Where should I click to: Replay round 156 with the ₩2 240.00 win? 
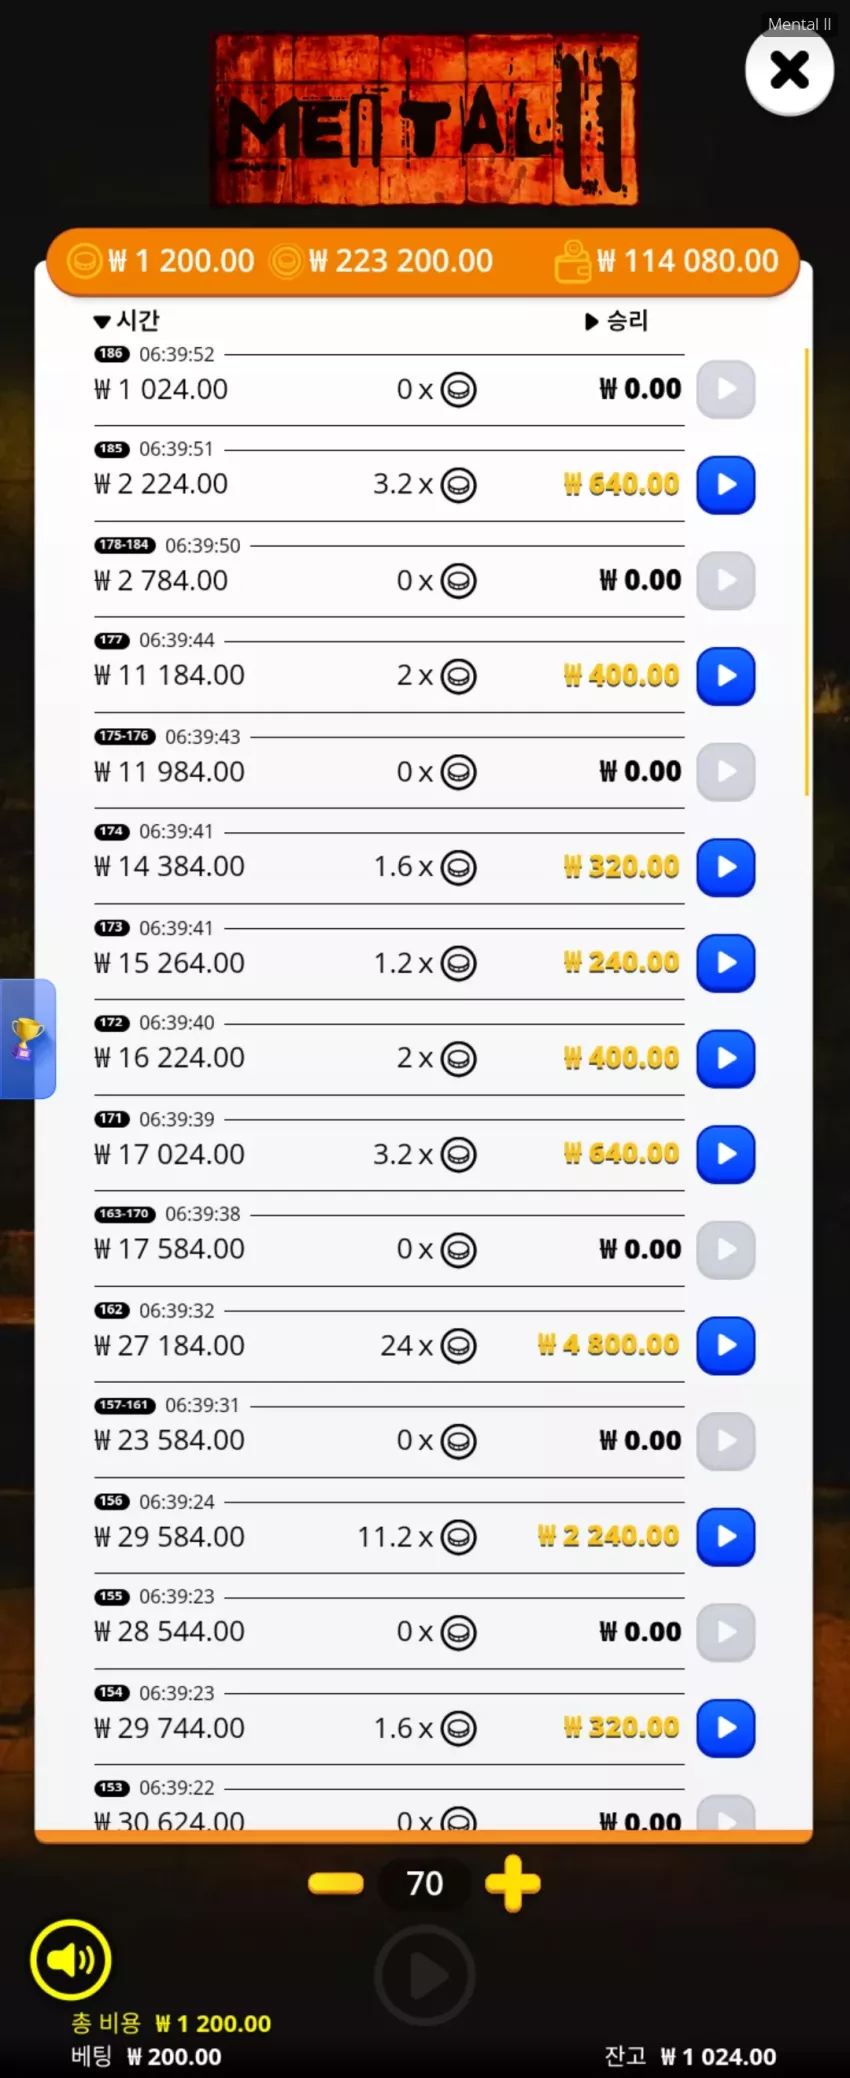[725, 1536]
